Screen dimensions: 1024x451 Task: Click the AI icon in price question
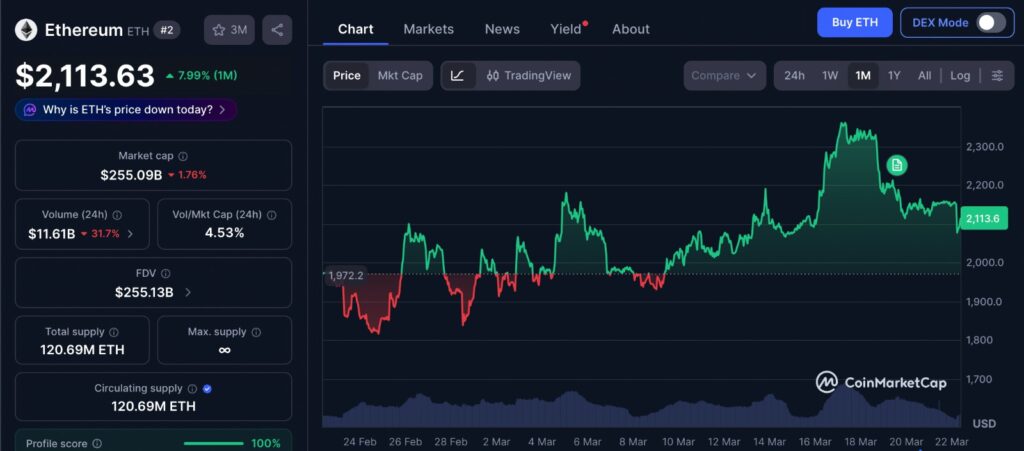pos(29,110)
